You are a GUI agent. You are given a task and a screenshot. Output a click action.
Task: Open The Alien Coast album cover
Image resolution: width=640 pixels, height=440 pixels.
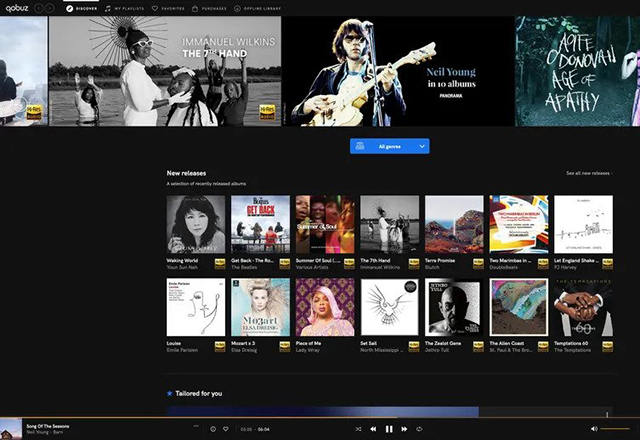coord(519,307)
